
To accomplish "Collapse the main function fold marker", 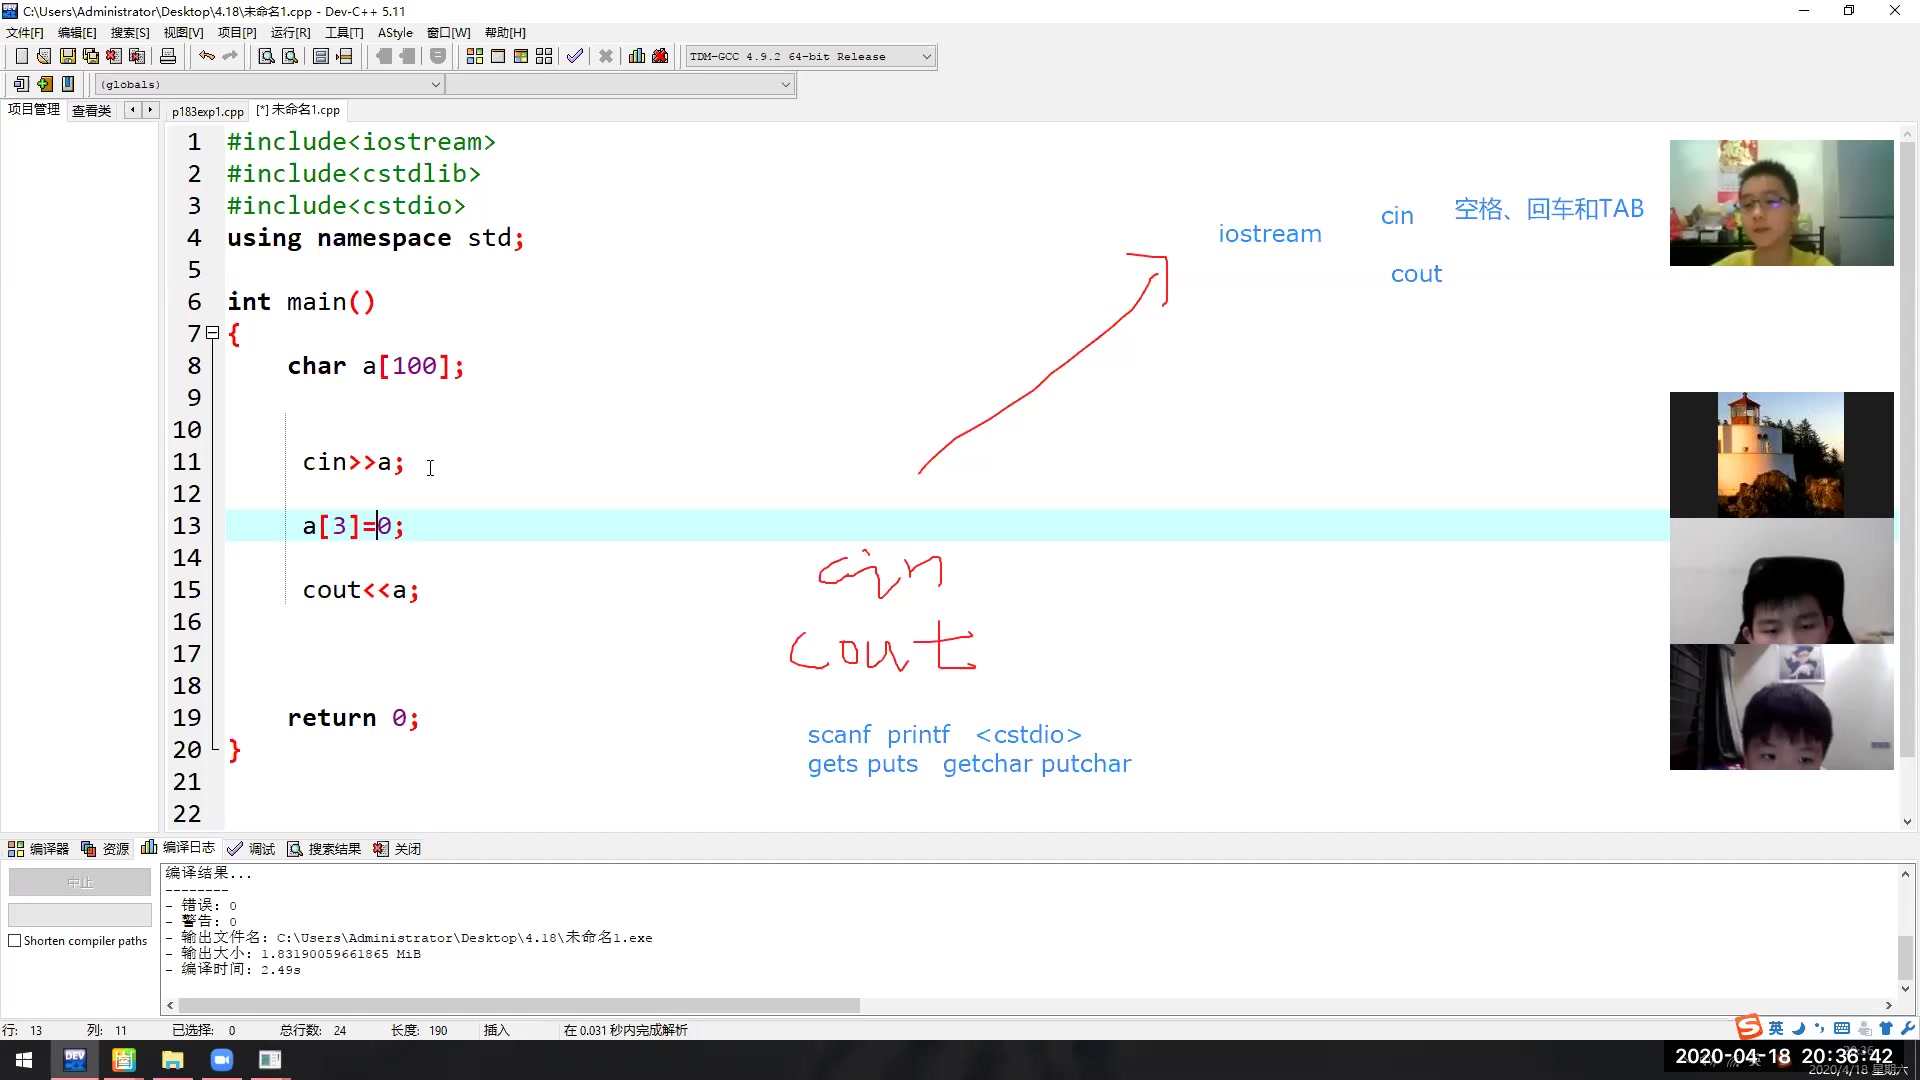I will 212,333.
